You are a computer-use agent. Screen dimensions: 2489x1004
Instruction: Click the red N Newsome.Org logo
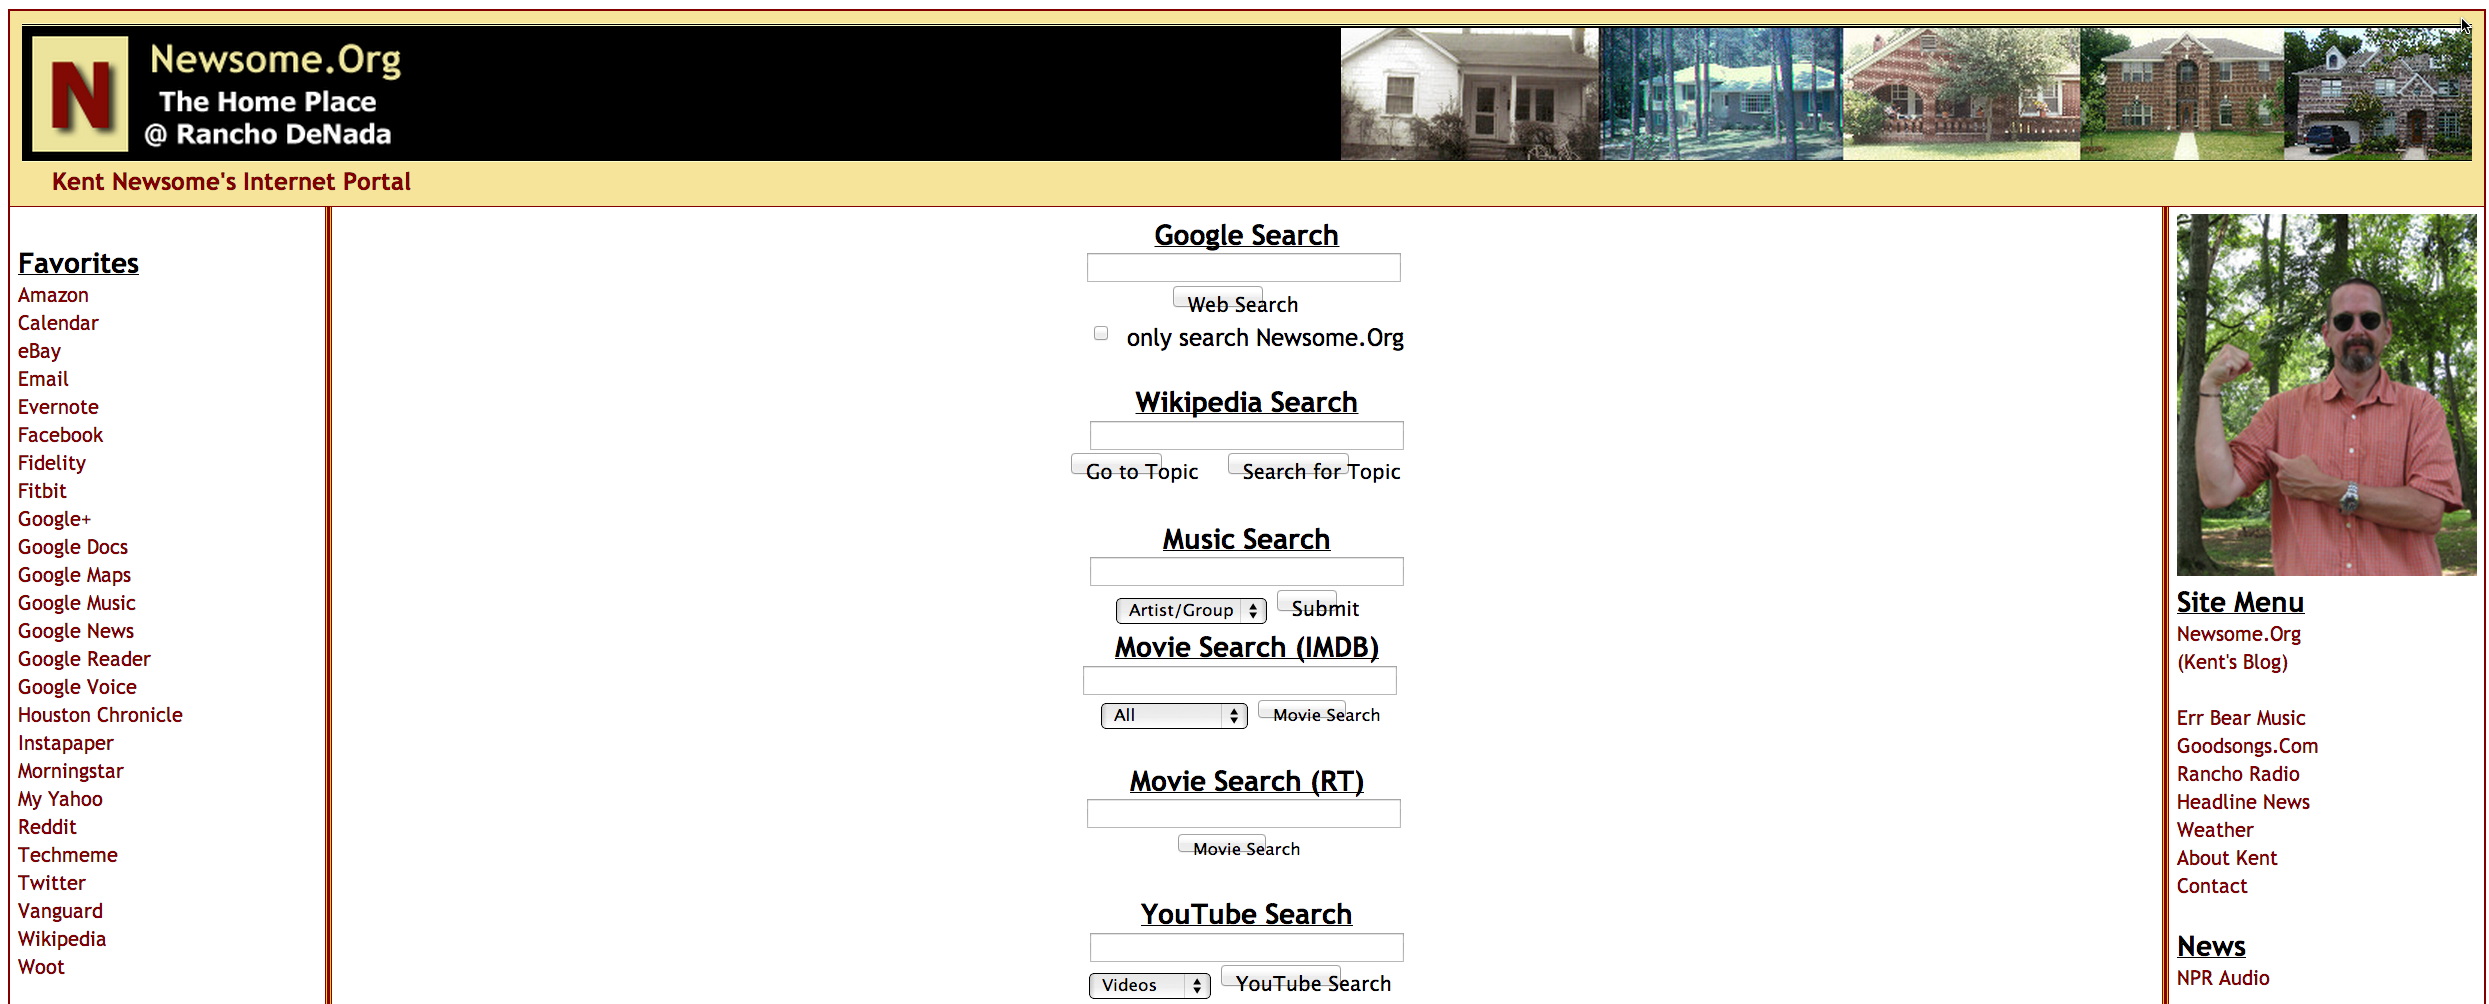point(80,94)
